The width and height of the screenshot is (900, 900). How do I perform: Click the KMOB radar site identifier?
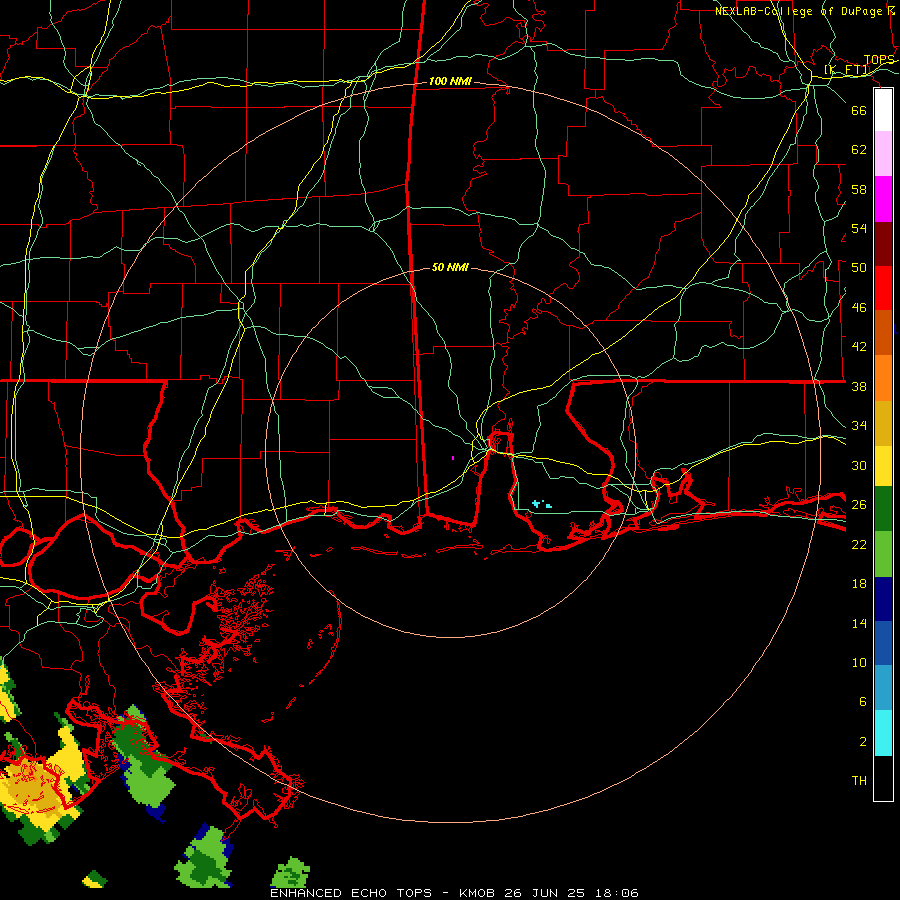pyautogui.click(x=477, y=893)
